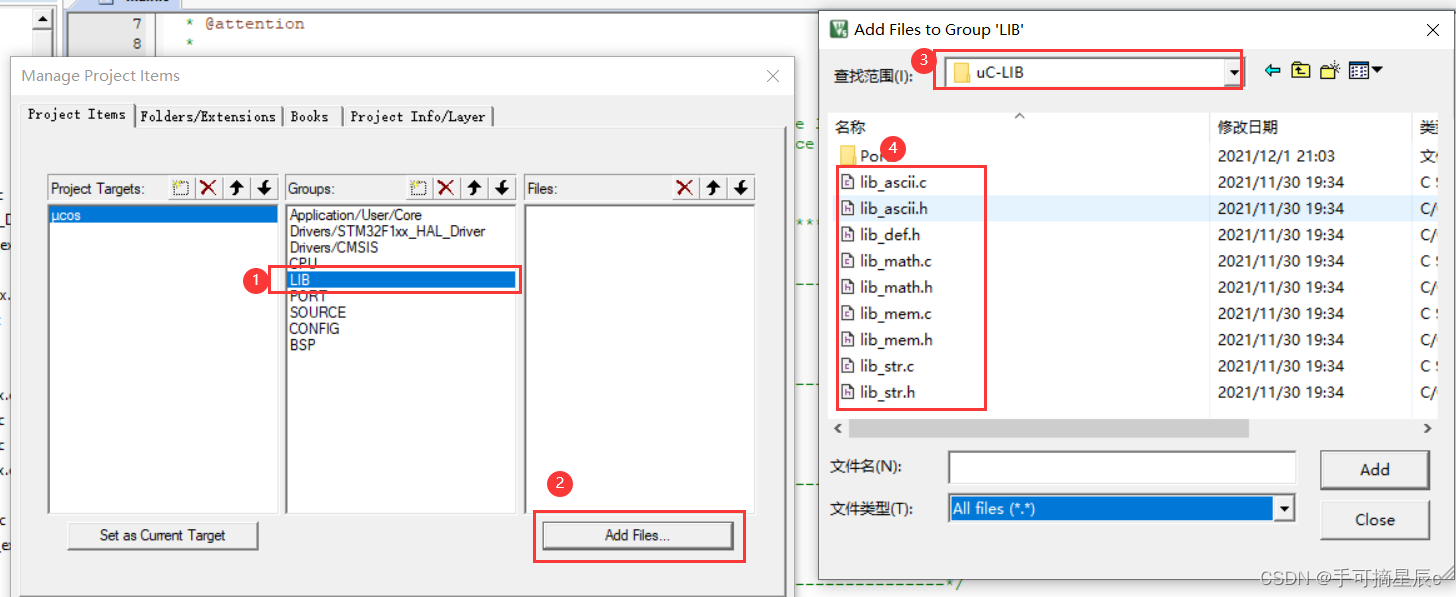Create new folder in file dialog
The image size is (1456, 597).
point(1329,71)
